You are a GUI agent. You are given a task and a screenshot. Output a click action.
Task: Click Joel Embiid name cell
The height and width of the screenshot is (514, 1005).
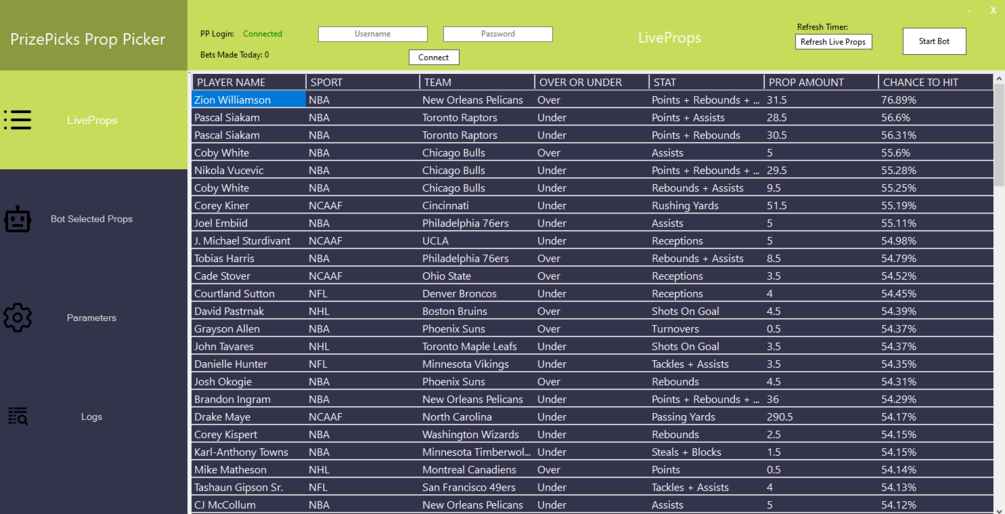tap(249, 223)
